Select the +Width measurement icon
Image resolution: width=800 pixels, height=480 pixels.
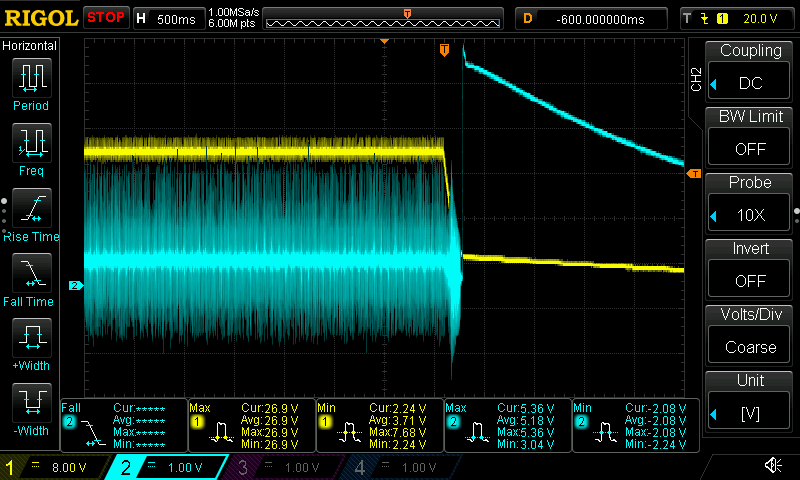tap(32, 338)
